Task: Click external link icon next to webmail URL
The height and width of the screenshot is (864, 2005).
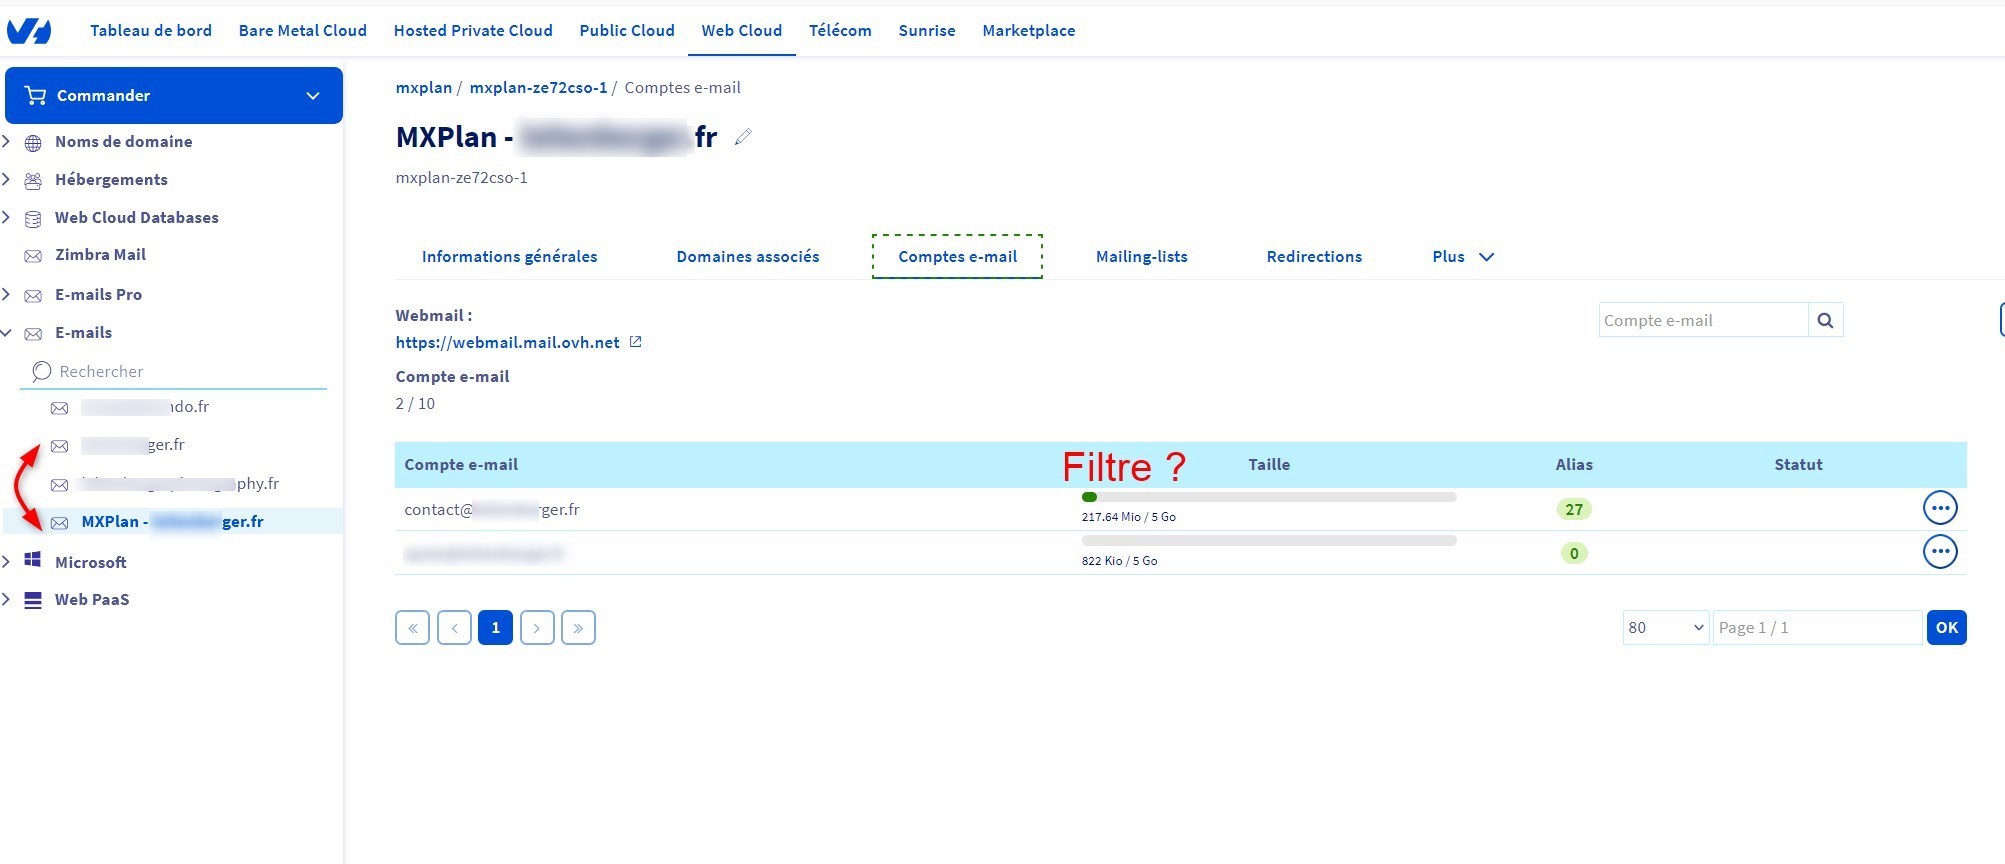Action: [635, 342]
